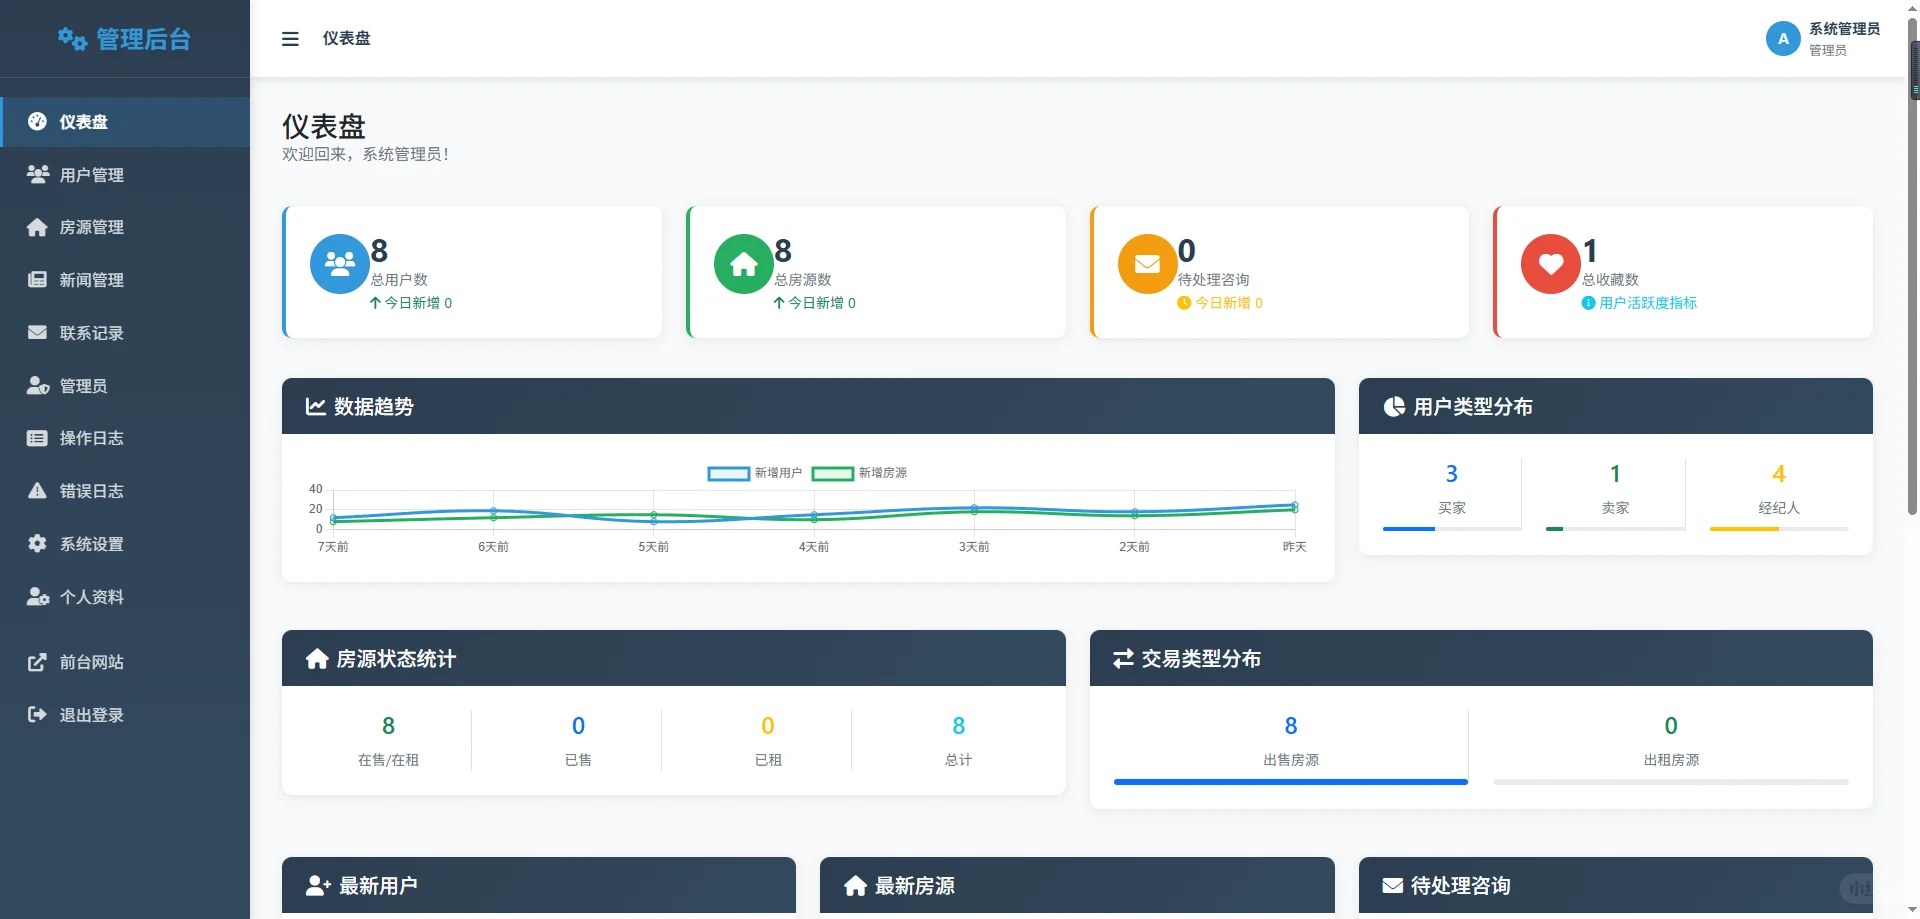Toggle the sidebar with the hamburger icon
Viewport: 1920px width, 919px height.
[290, 38]
